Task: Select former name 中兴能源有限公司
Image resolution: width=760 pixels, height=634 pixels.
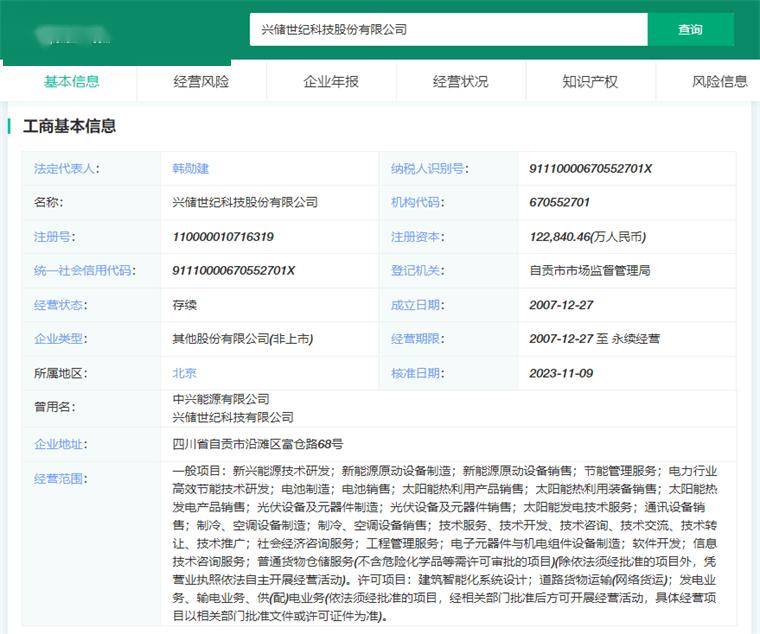Action: pos(221,399)
